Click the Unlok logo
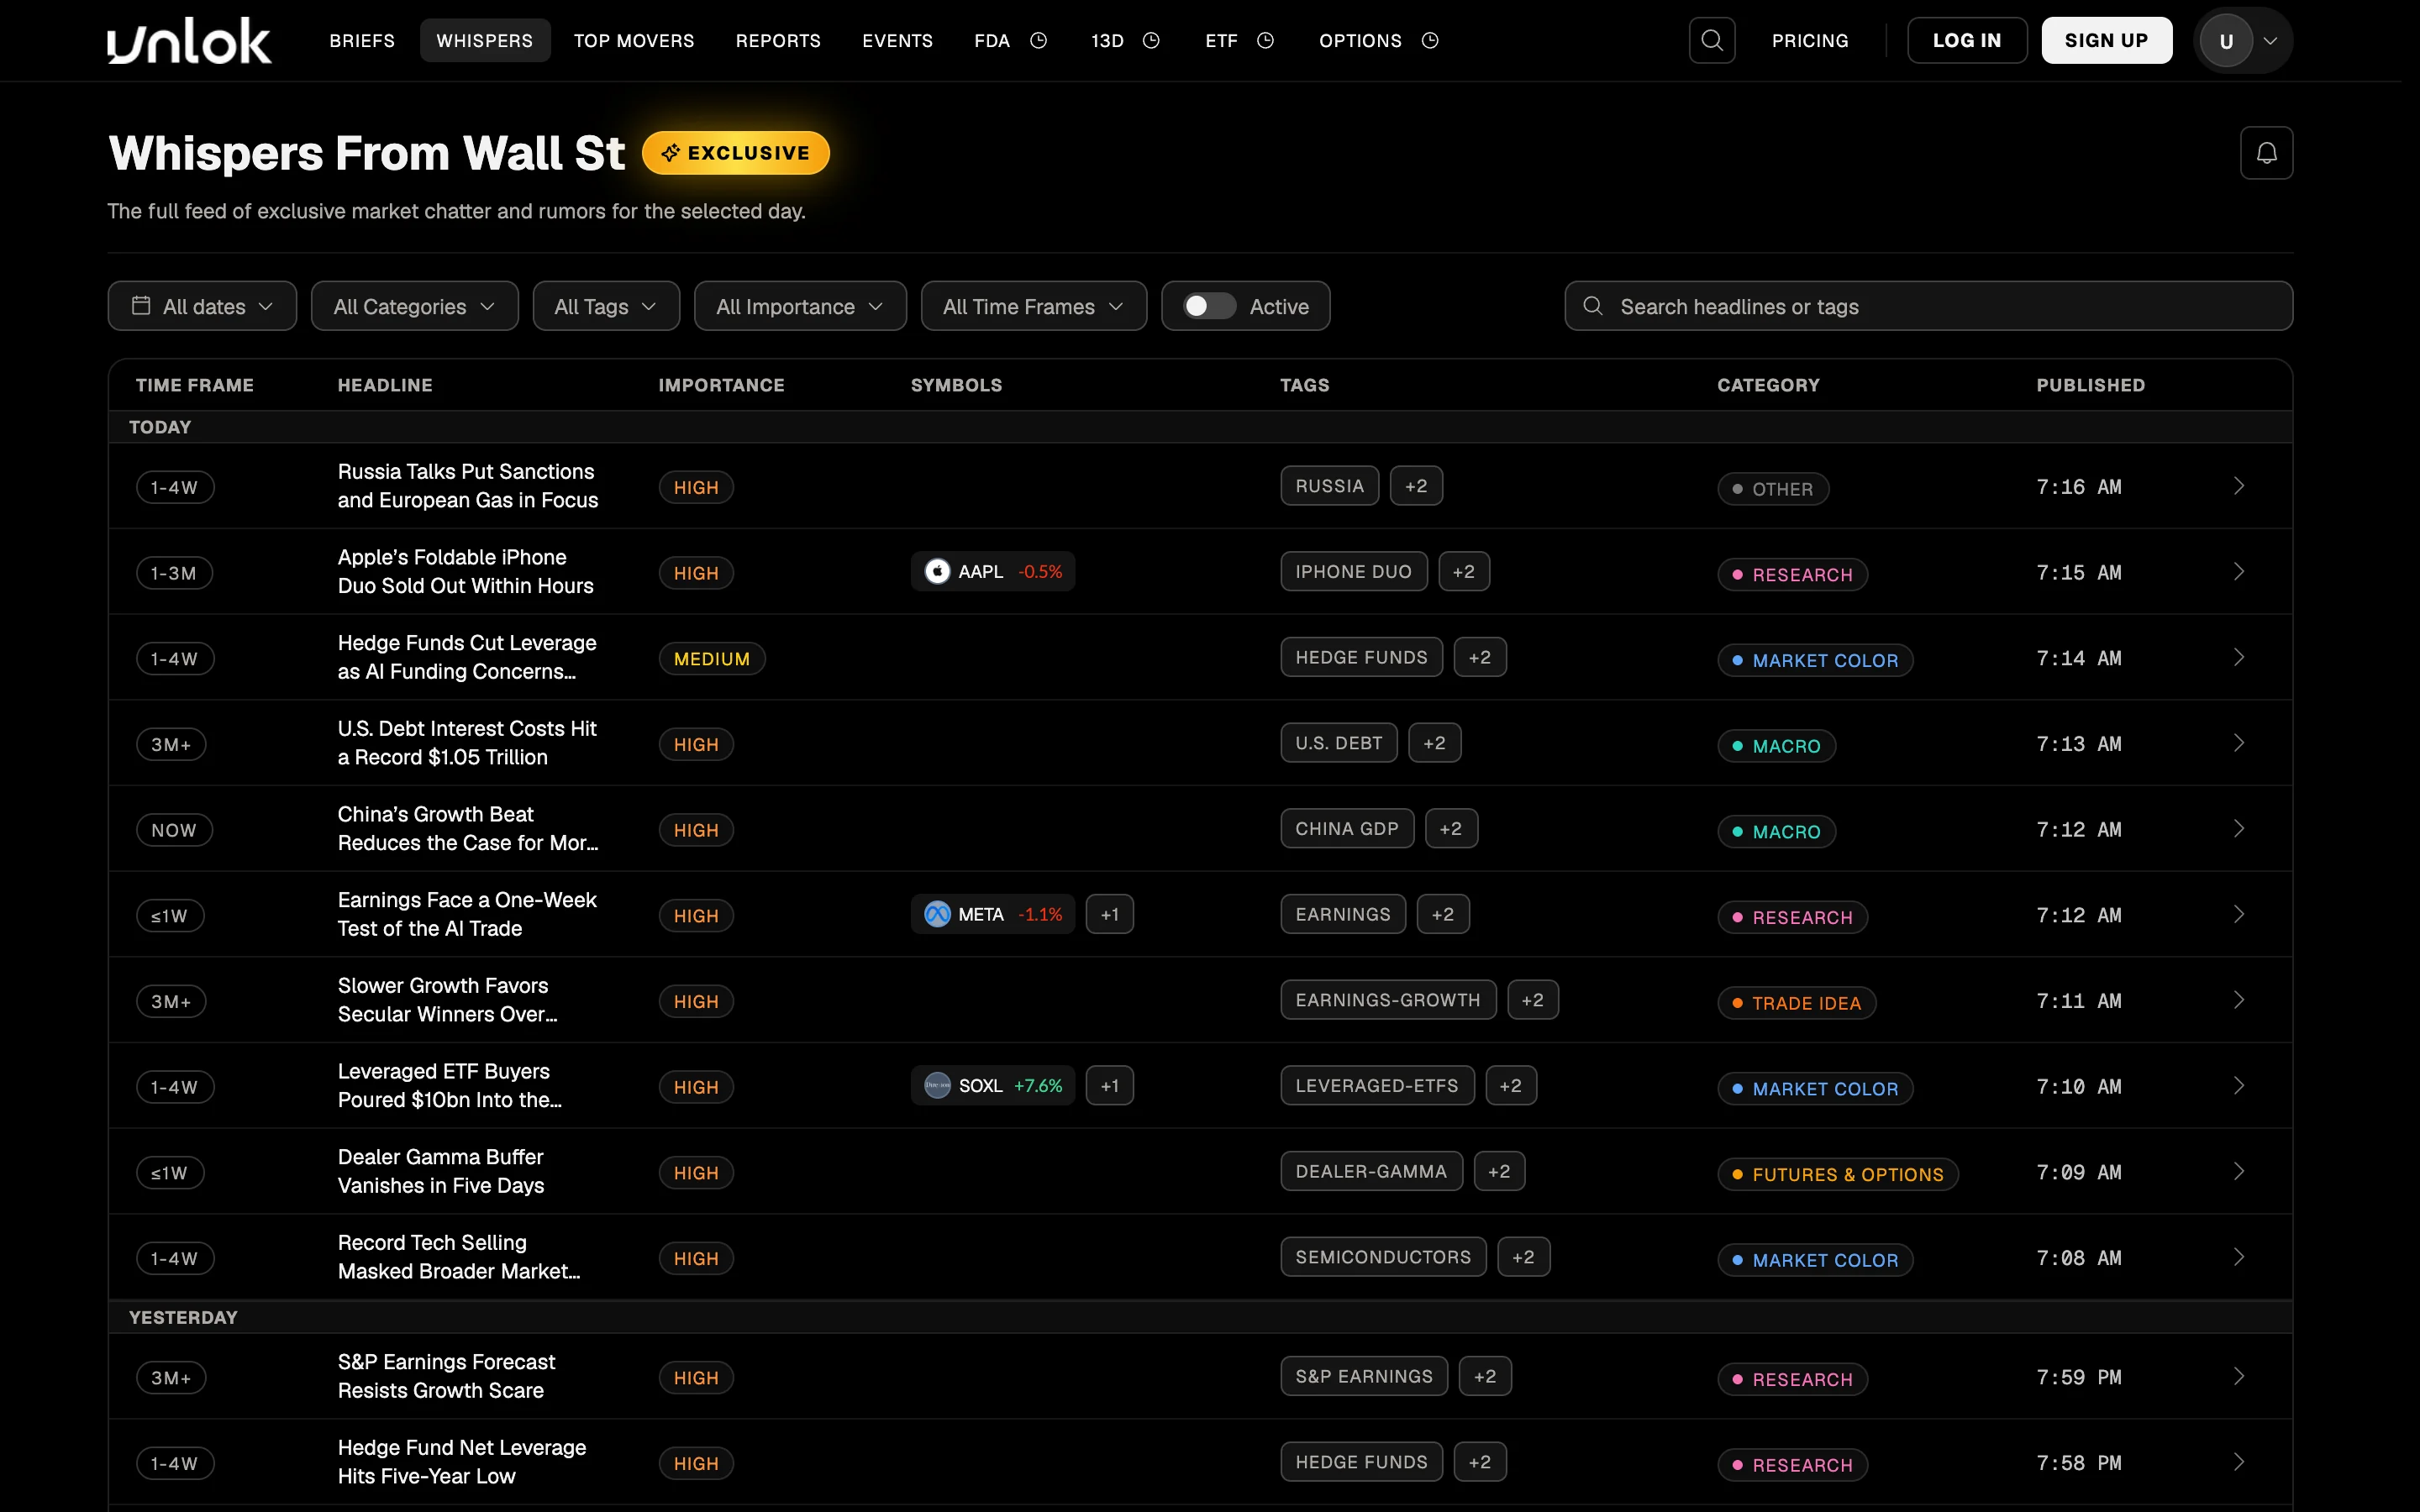Viewport: 2420px width, 1512px height. point(189,41)
